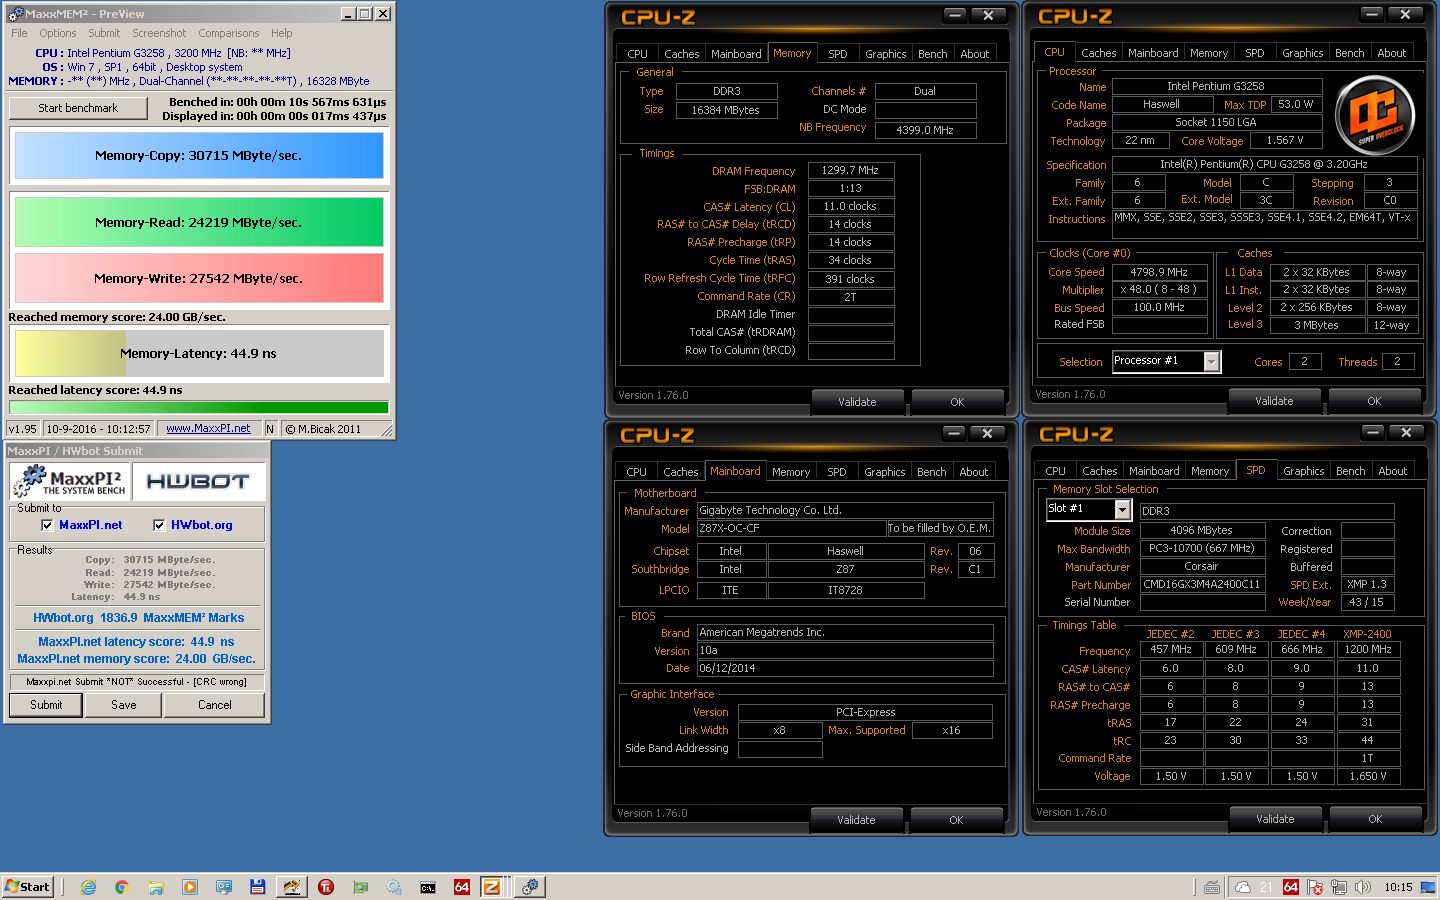Click the blue floppy disk taskbar icon
The image size is (1440, 900).
click(258, 886)
